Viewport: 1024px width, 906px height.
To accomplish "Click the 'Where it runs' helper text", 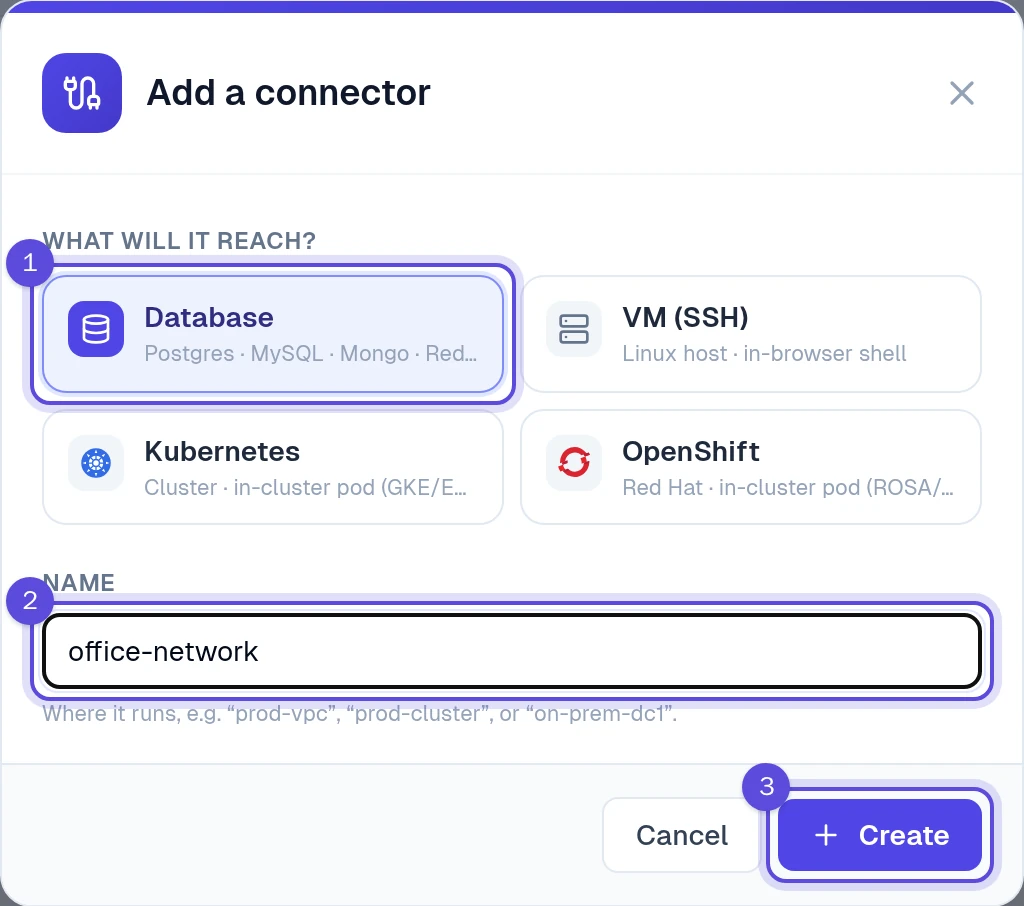I will click(360, 713).
